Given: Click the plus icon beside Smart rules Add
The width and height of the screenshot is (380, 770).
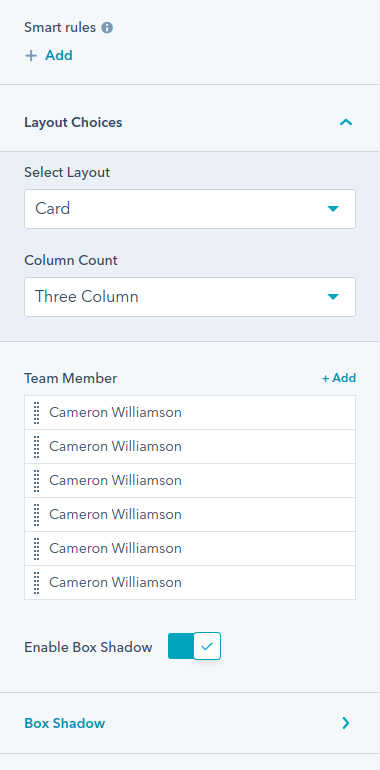Looking at the screenshot, I should click(31, 55).
